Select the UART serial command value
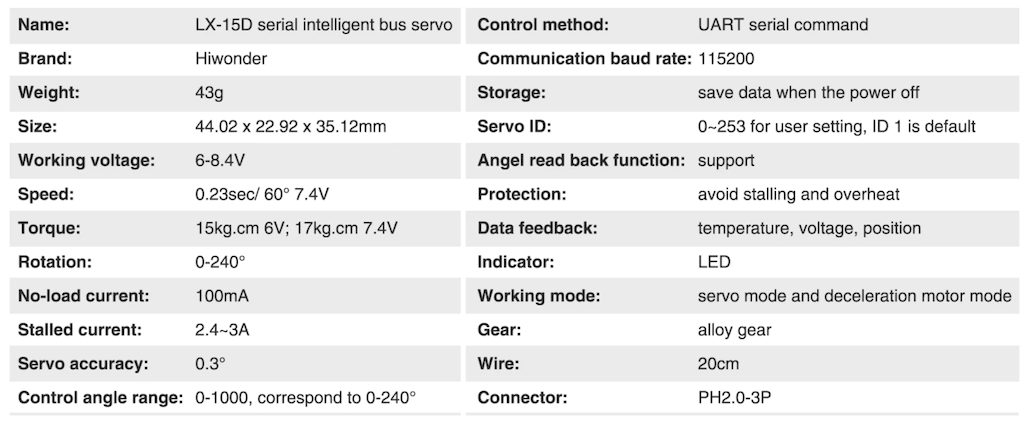 783,24
